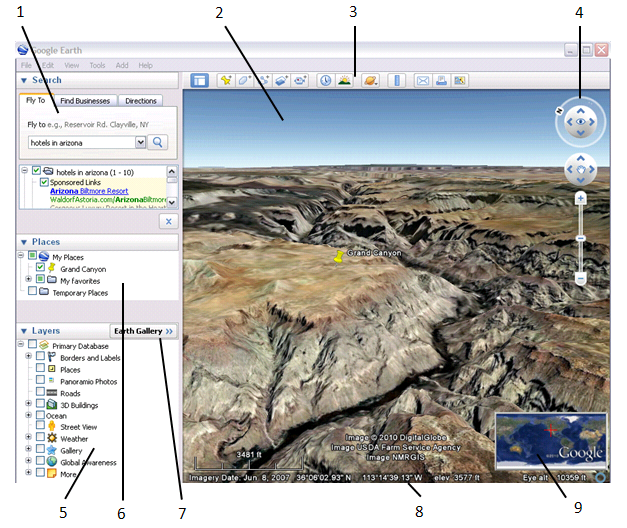
Task: Click the search magnifying glass button
Action: [x=158, y=143]
